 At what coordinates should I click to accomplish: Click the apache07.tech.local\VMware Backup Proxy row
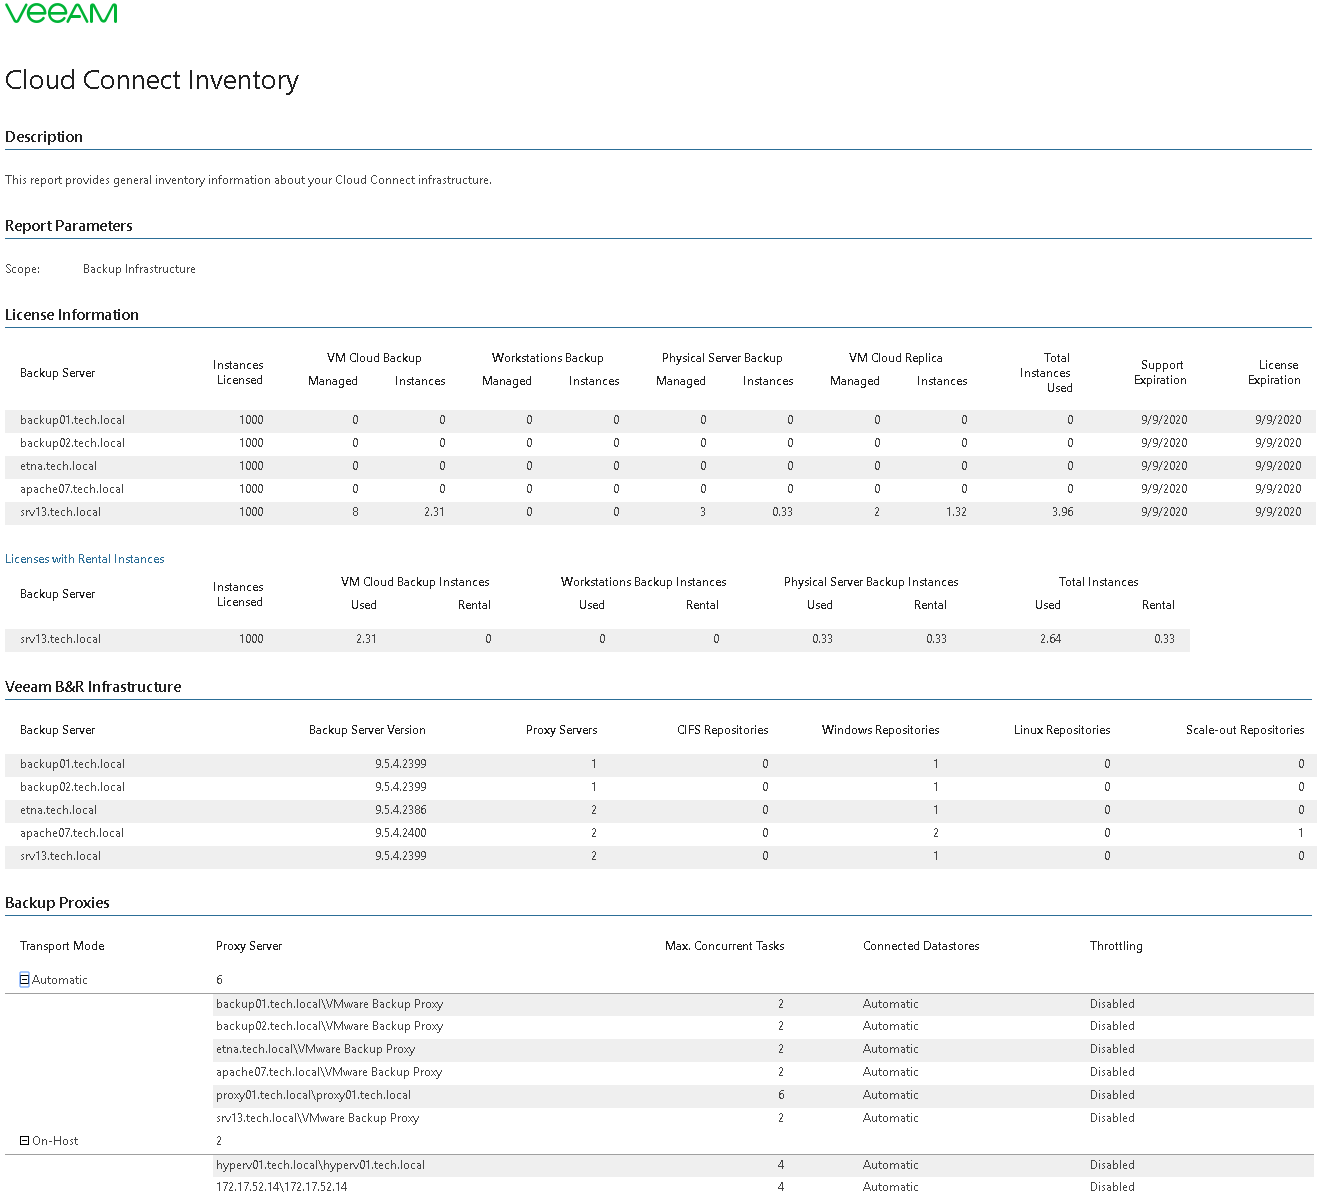coord(763,1072)
